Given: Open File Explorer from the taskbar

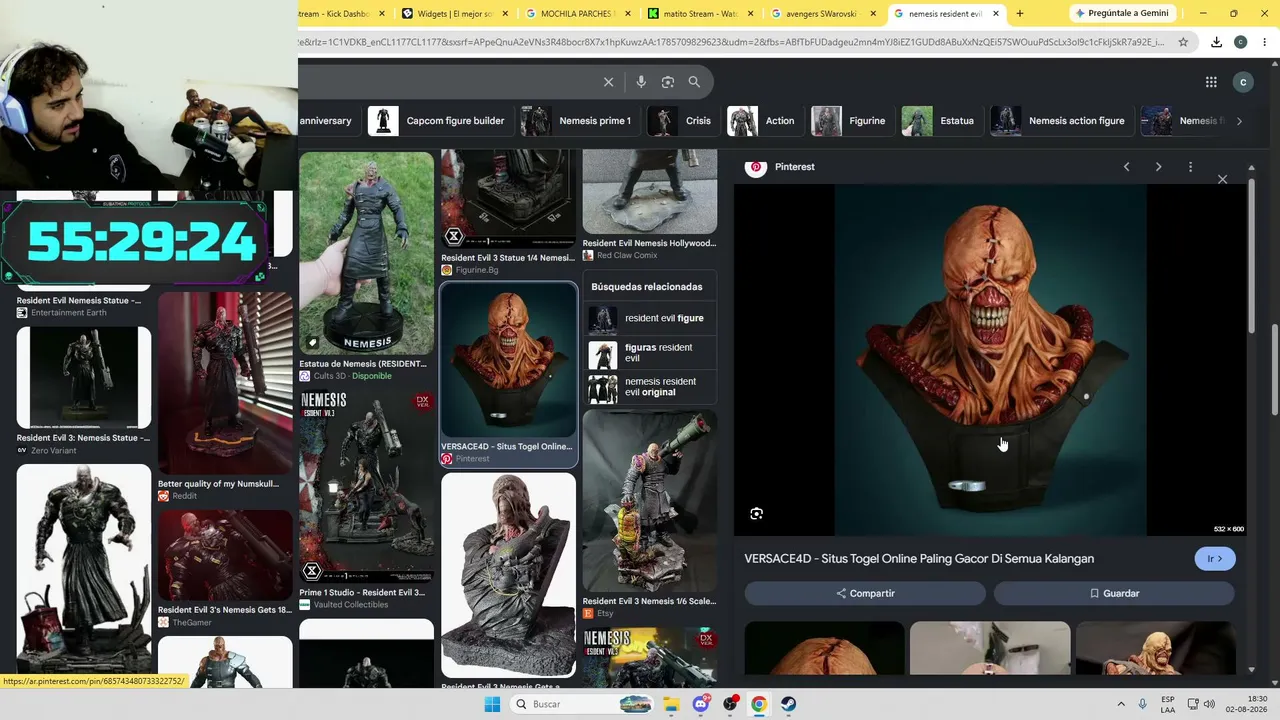Looking at the screenshot, I should pyautogui.click(x=672, y=704).
